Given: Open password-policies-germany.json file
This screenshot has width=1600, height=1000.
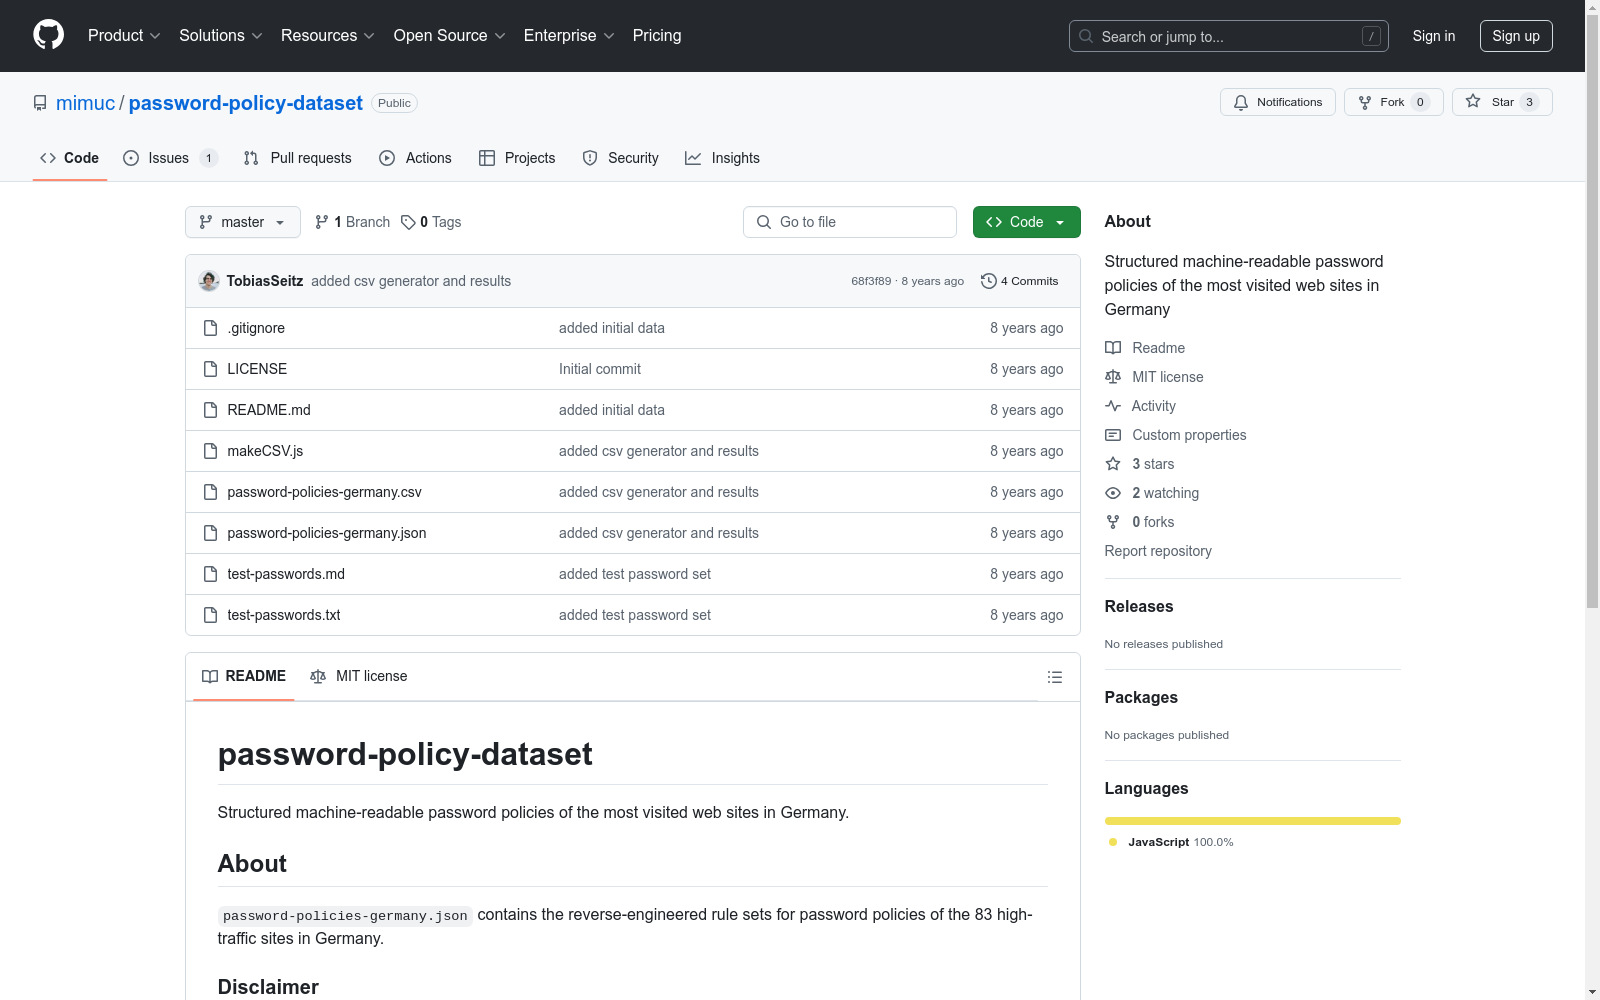Looking at the screenshot, I should [x=326, y=533].
